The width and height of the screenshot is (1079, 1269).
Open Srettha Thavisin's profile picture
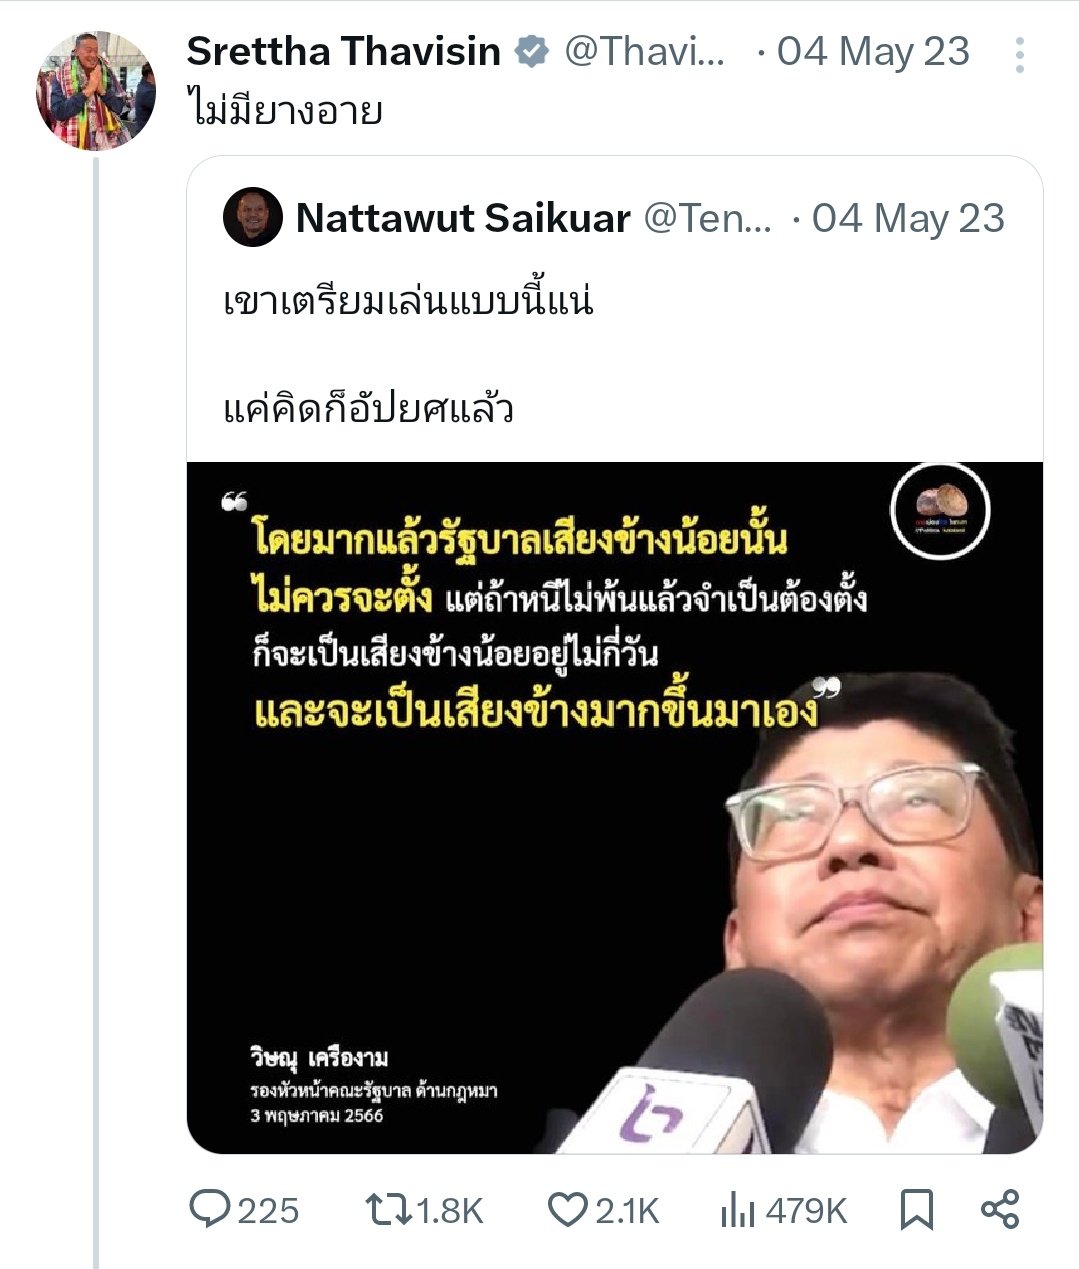tap(97, 91)
